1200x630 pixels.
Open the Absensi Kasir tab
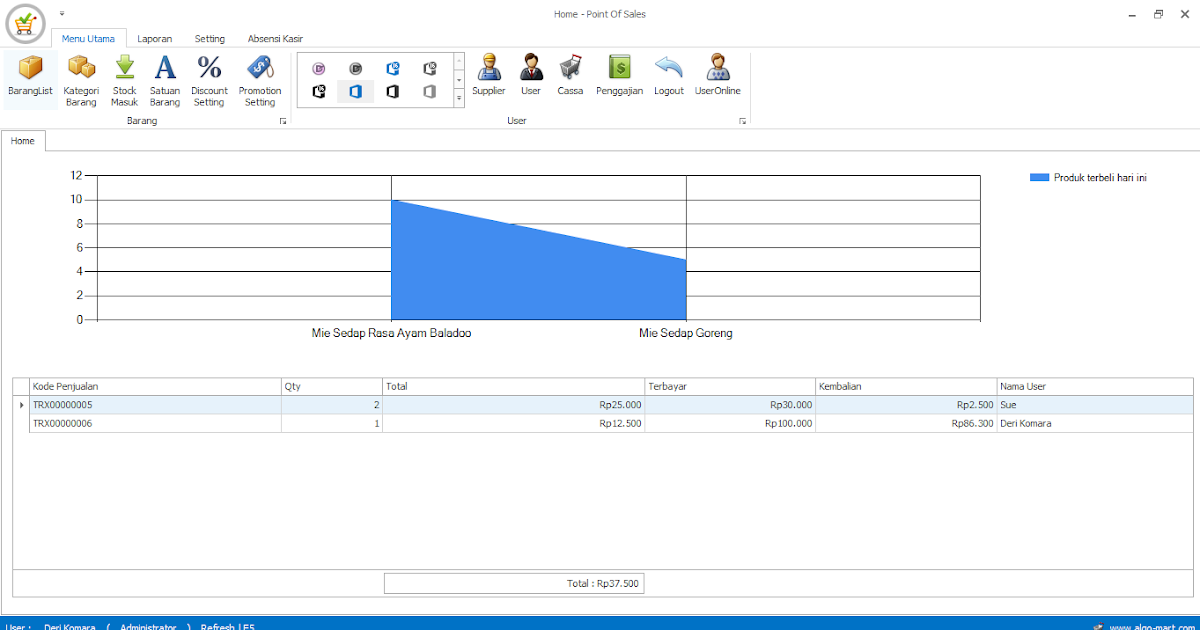coord(274,39)
